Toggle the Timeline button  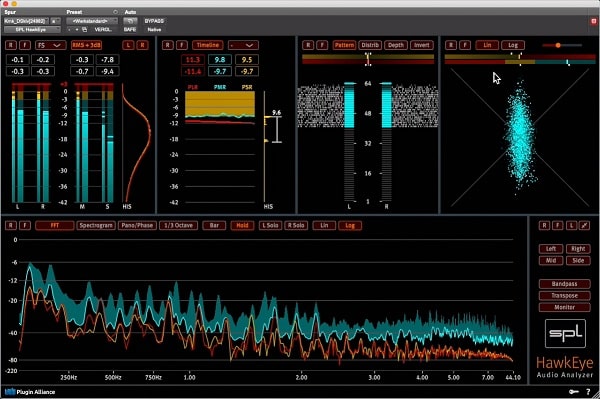click(208, 45)
